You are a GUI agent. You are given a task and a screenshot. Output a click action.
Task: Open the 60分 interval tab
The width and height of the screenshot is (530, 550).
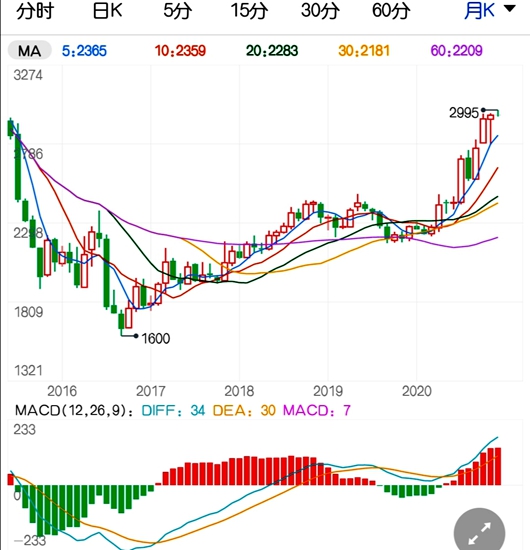(391, 11)
